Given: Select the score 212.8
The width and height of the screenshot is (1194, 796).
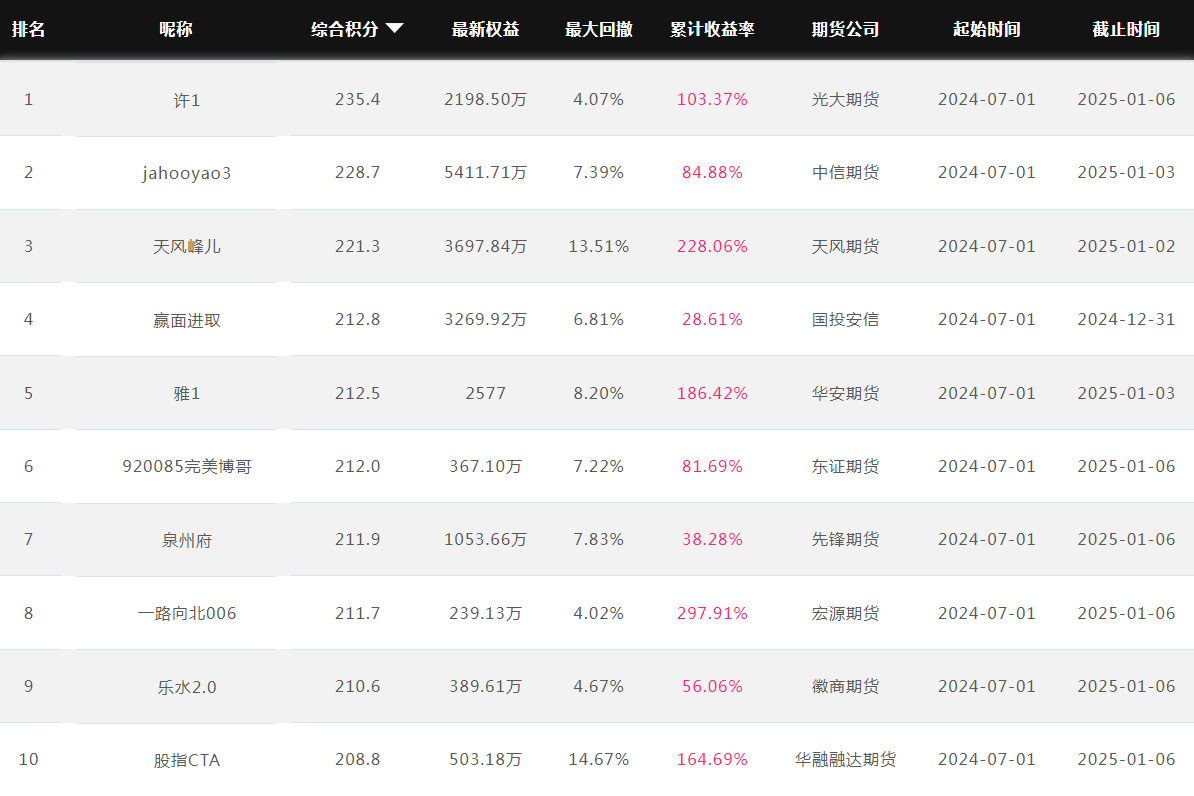Looking at the screenshot, I should (357, 319).
